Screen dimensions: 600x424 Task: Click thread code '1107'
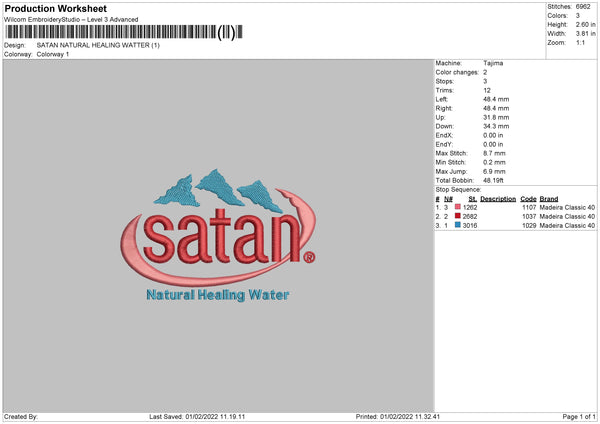point(529,207)
